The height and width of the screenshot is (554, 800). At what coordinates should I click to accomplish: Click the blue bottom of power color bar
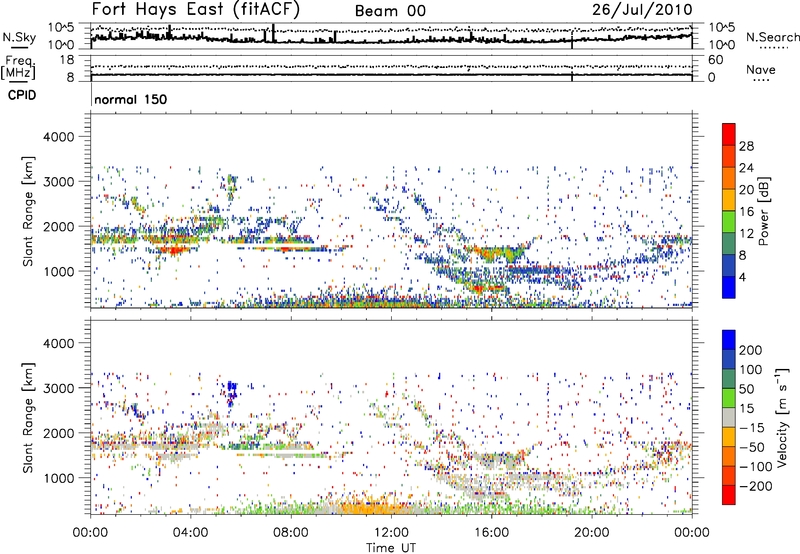729,287
